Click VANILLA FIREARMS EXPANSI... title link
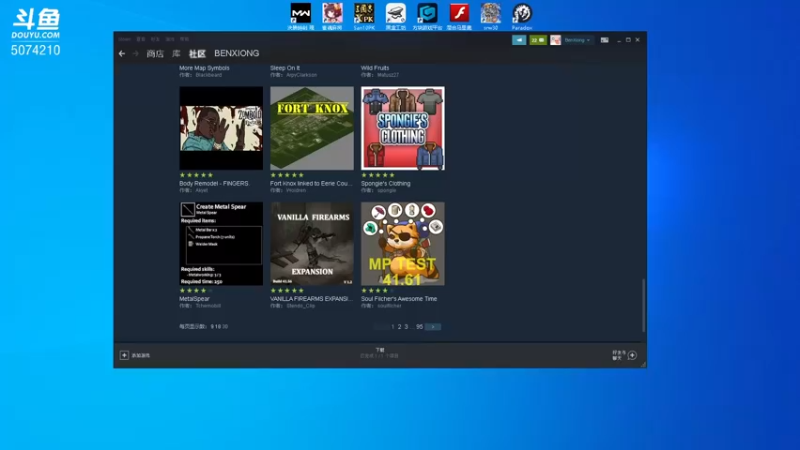This screenshot has width=800, height=450. [311, 298]
